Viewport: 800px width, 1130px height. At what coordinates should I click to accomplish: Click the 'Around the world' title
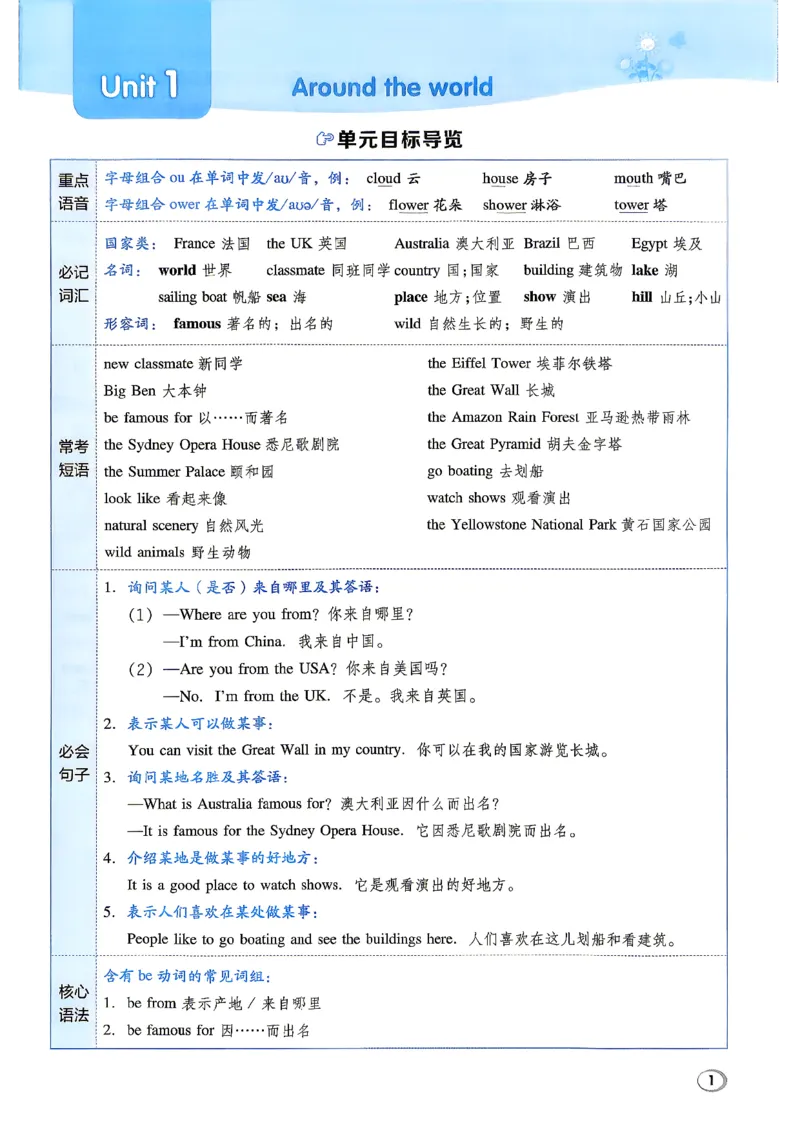point(392,87)
